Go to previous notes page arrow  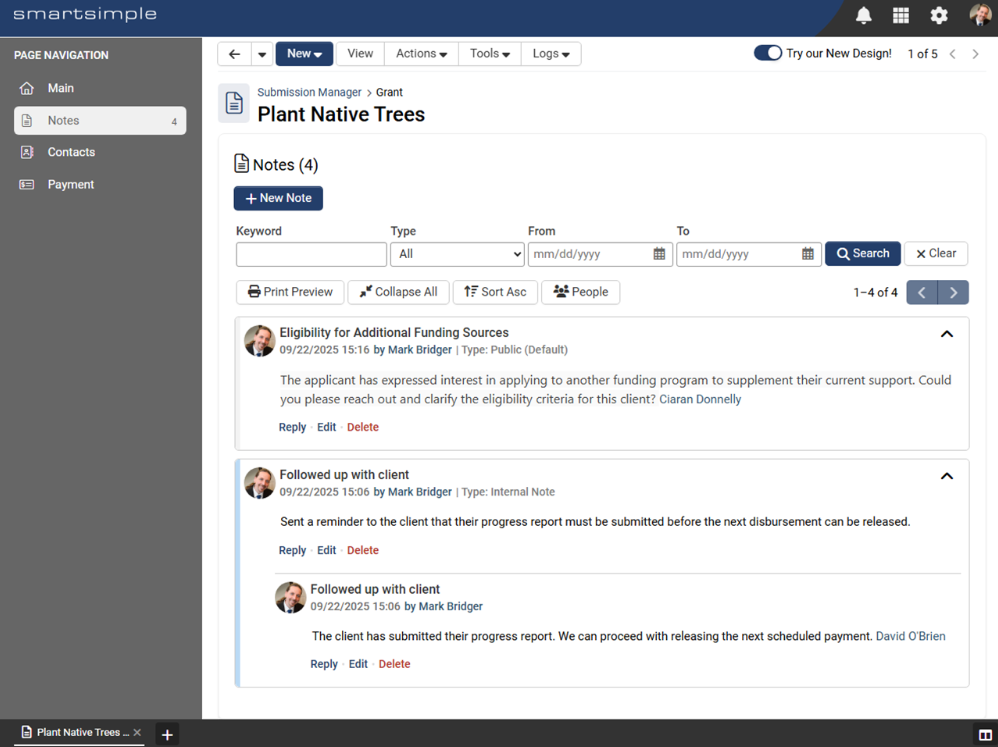[x=922, y=292]
